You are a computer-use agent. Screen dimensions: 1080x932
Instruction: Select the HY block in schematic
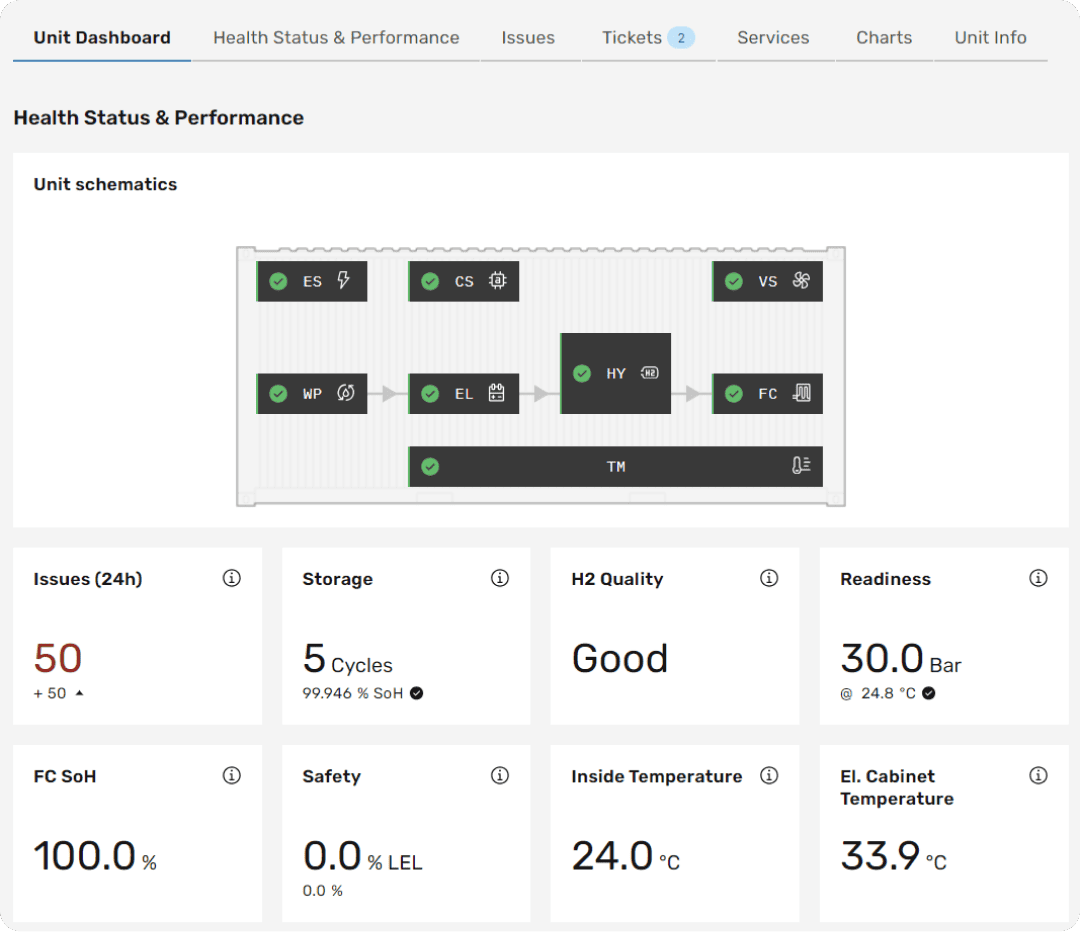(616, 373)
